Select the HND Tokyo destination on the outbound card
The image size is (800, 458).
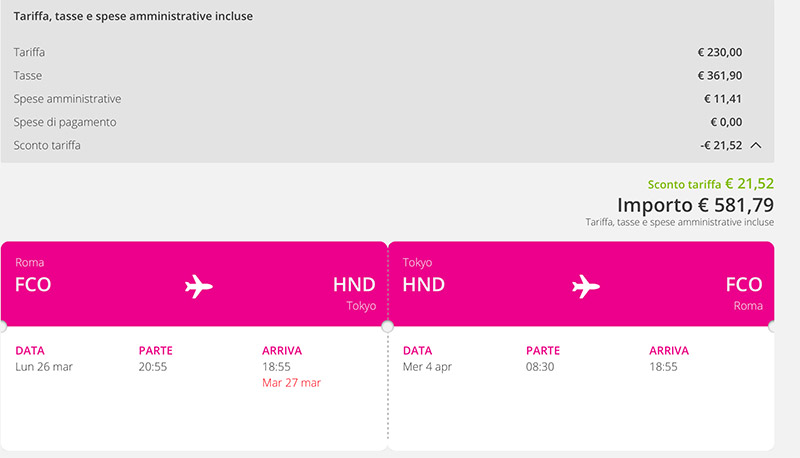tap(354, 286)
